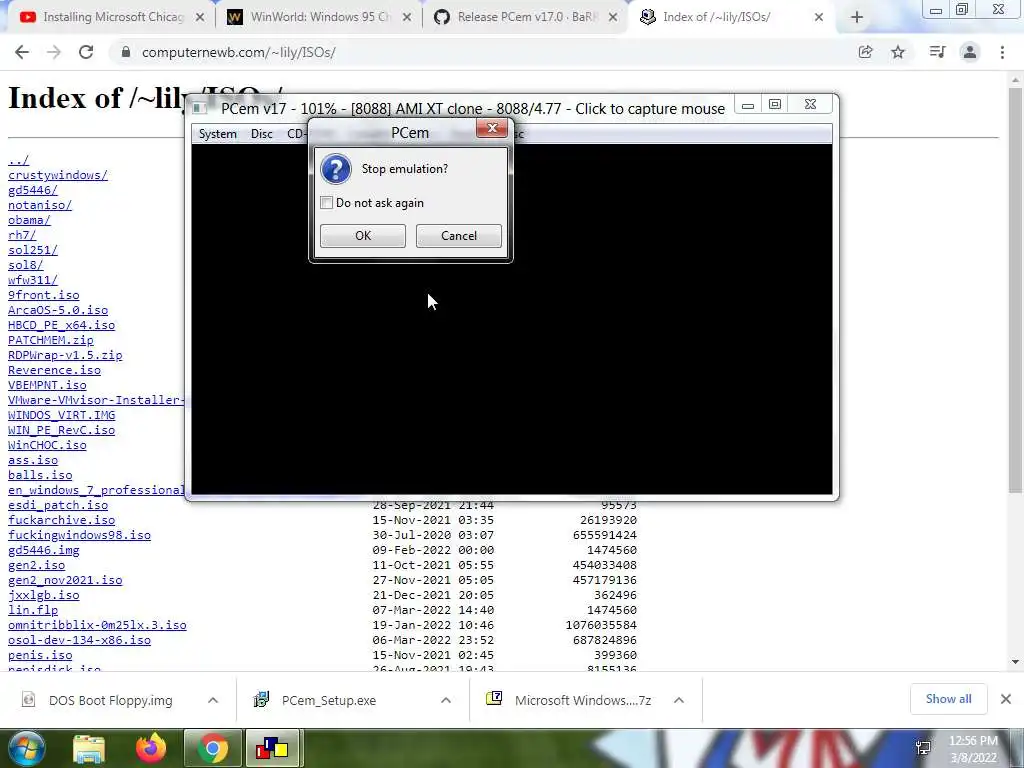The image size is (1024, 768).
Task: Open the Disc menu in PCem
Action: (262, 134)
